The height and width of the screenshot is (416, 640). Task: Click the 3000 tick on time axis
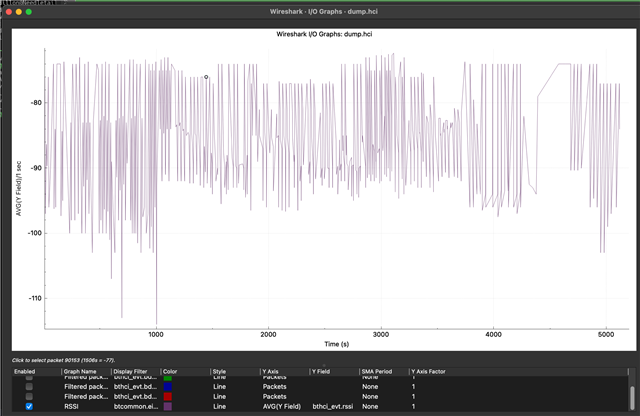pos(381,334)
